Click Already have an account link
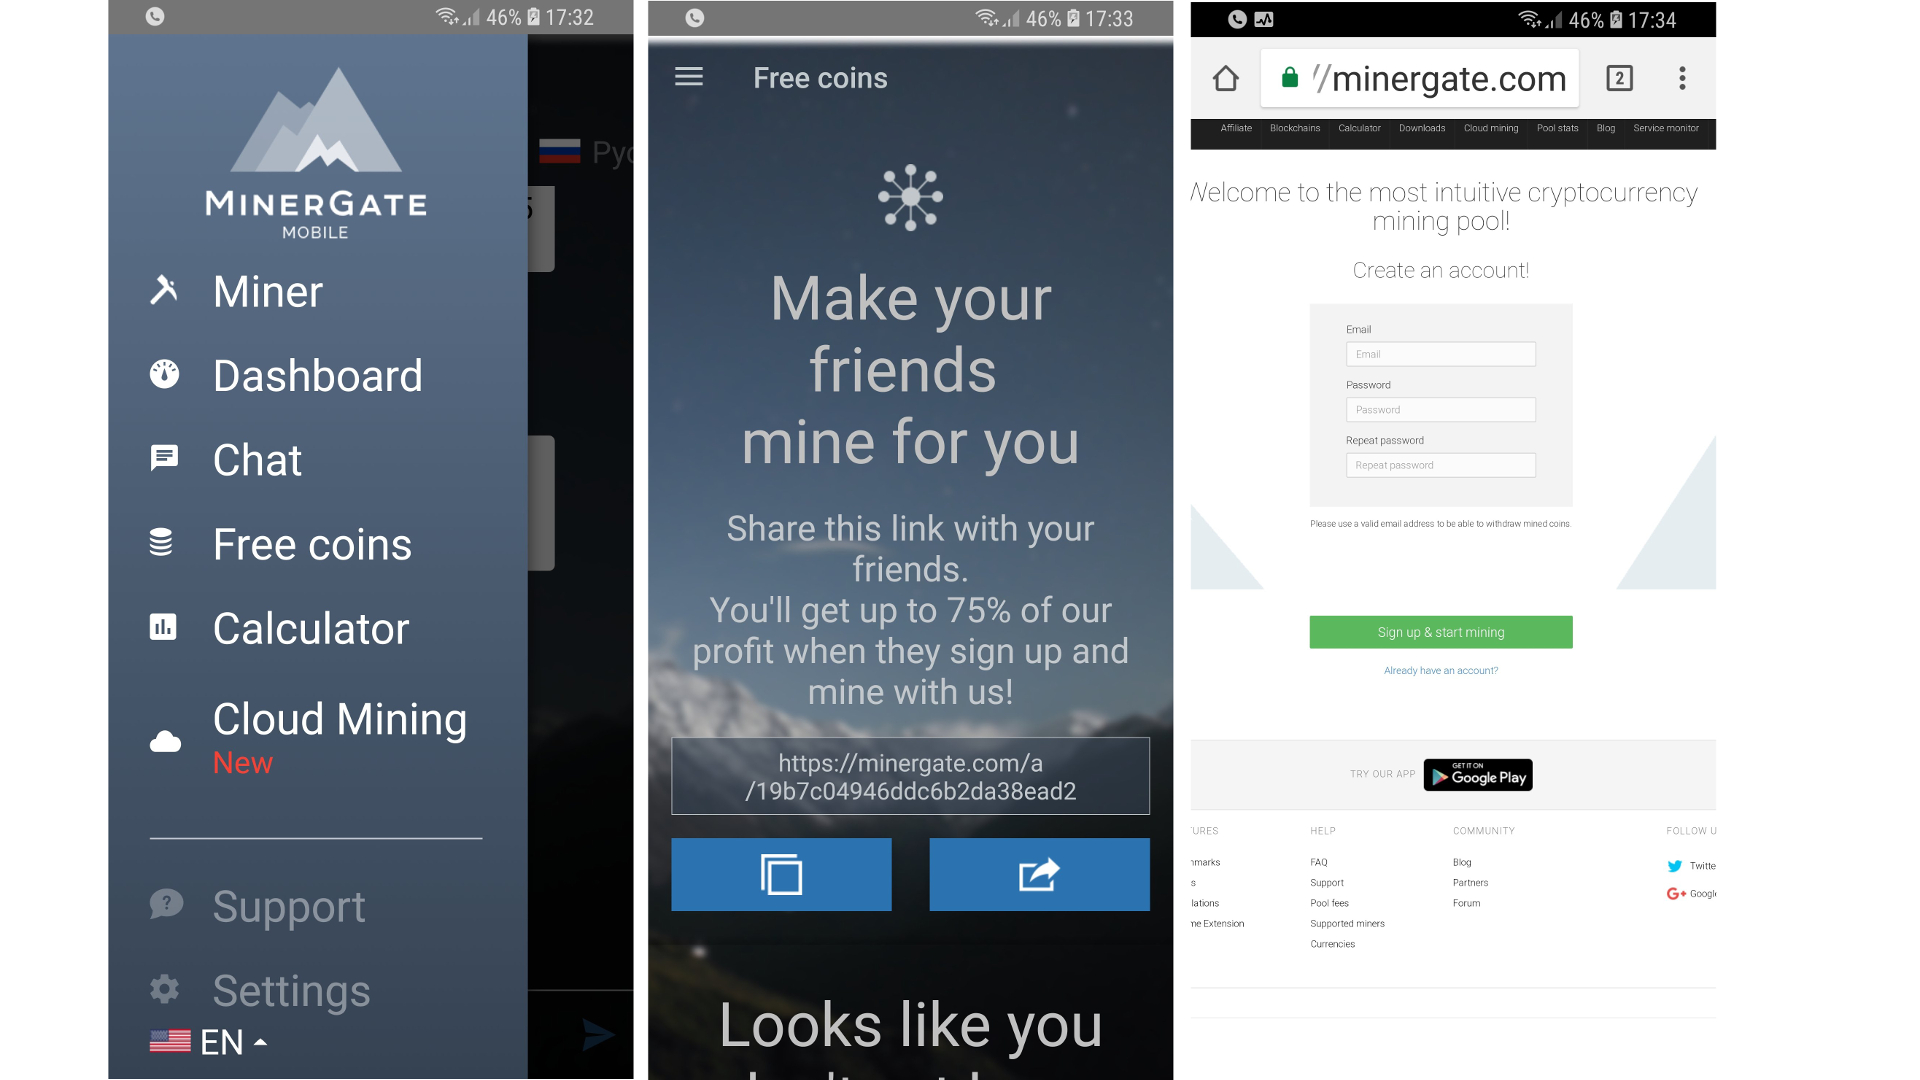The width and height of the screenshot is (1920, 1080). tap(1440, 670)
